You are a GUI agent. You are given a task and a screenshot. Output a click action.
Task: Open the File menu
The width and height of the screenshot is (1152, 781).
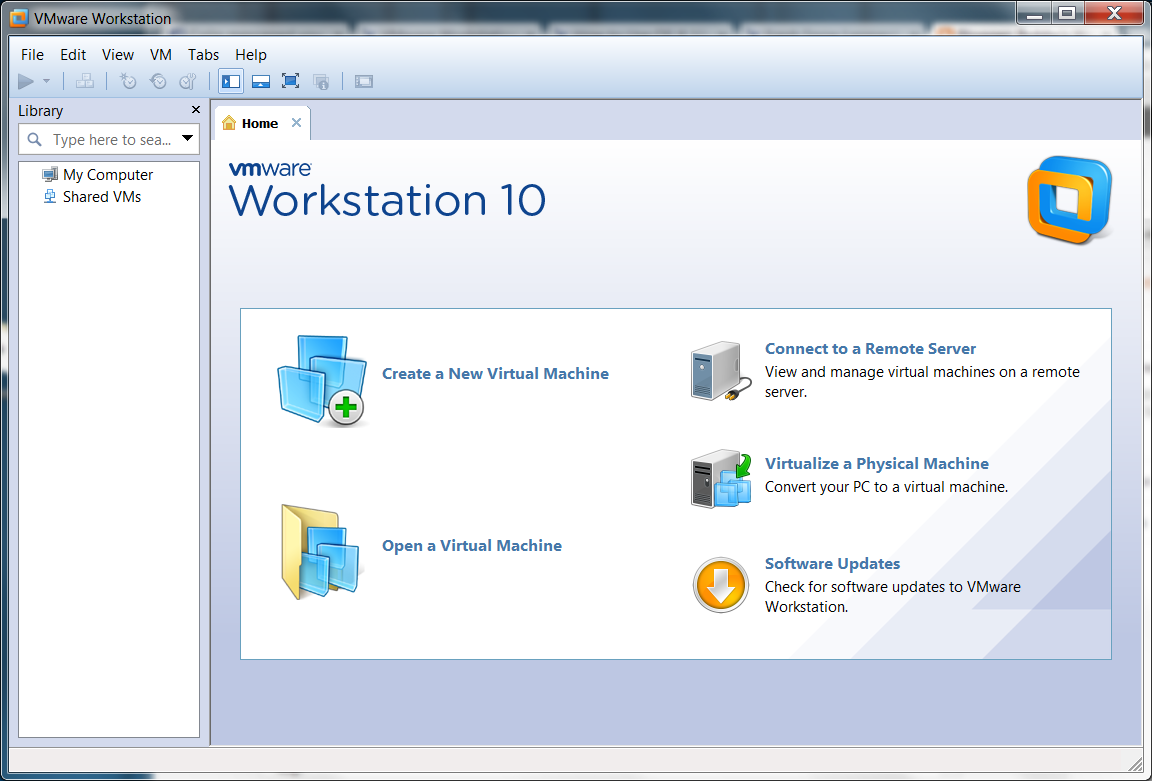tap(32, 55)
